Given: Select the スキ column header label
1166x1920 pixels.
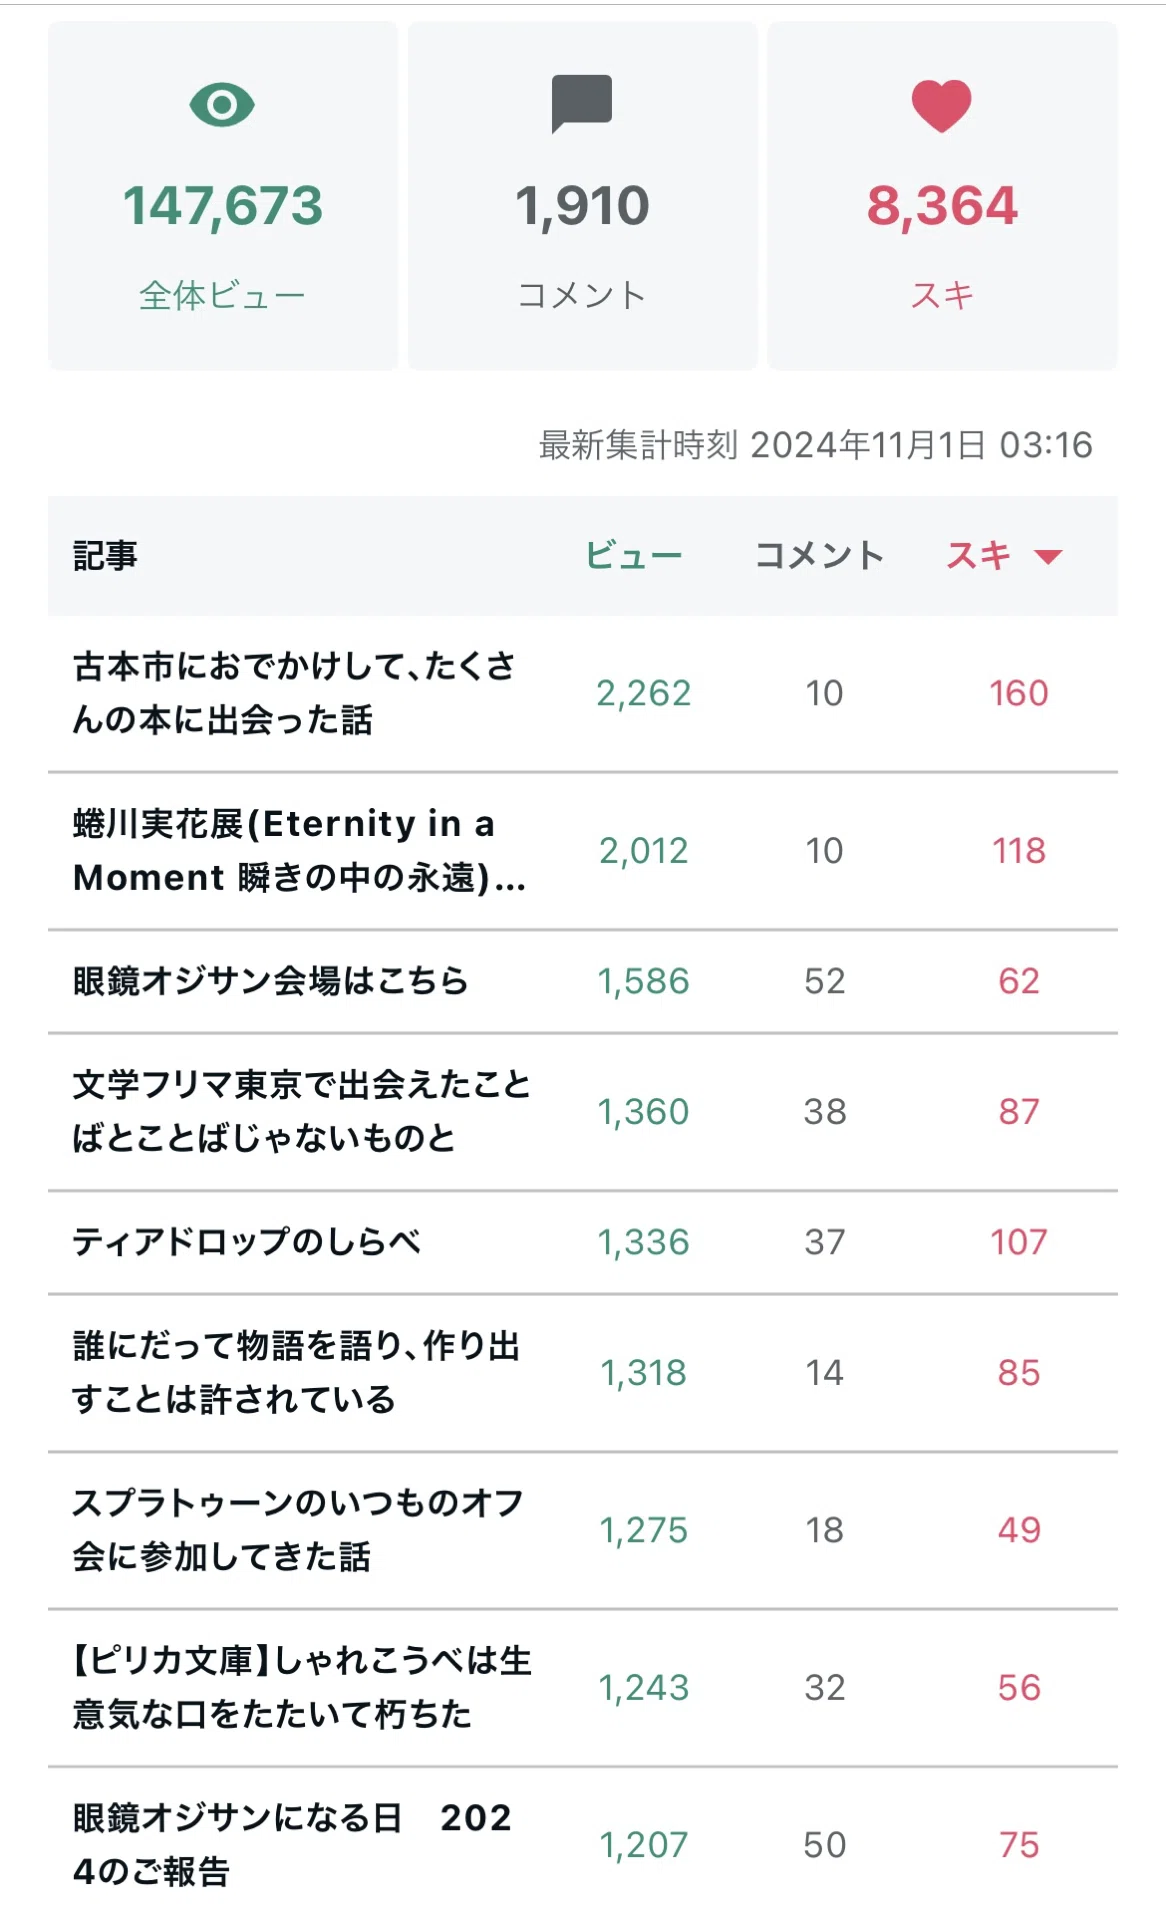Looking at the screenshot, I should point(979,556).
